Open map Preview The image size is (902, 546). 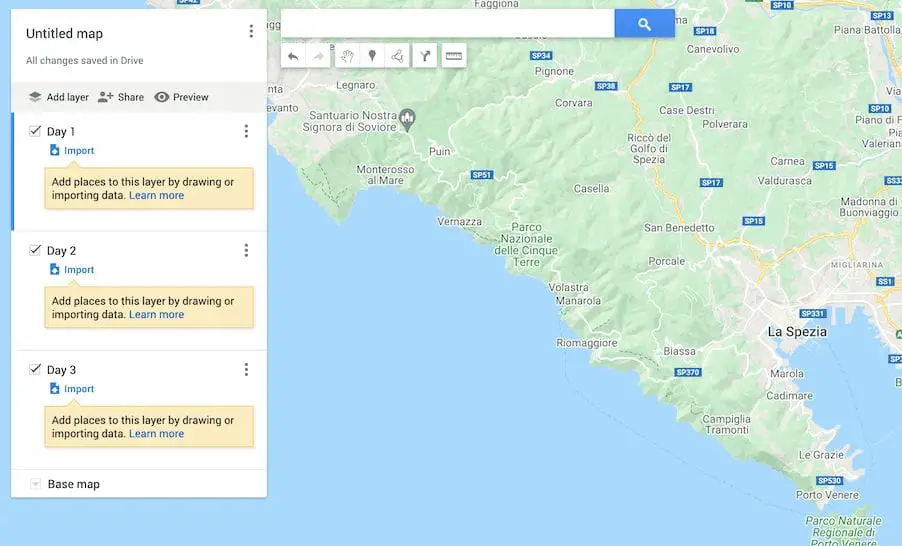tap(181, 97)
